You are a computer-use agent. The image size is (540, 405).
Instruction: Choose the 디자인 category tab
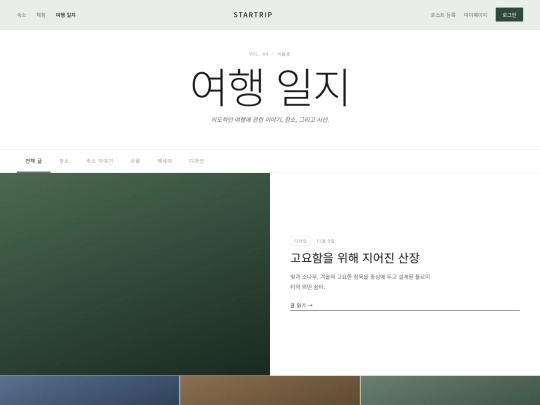point(197,161)
